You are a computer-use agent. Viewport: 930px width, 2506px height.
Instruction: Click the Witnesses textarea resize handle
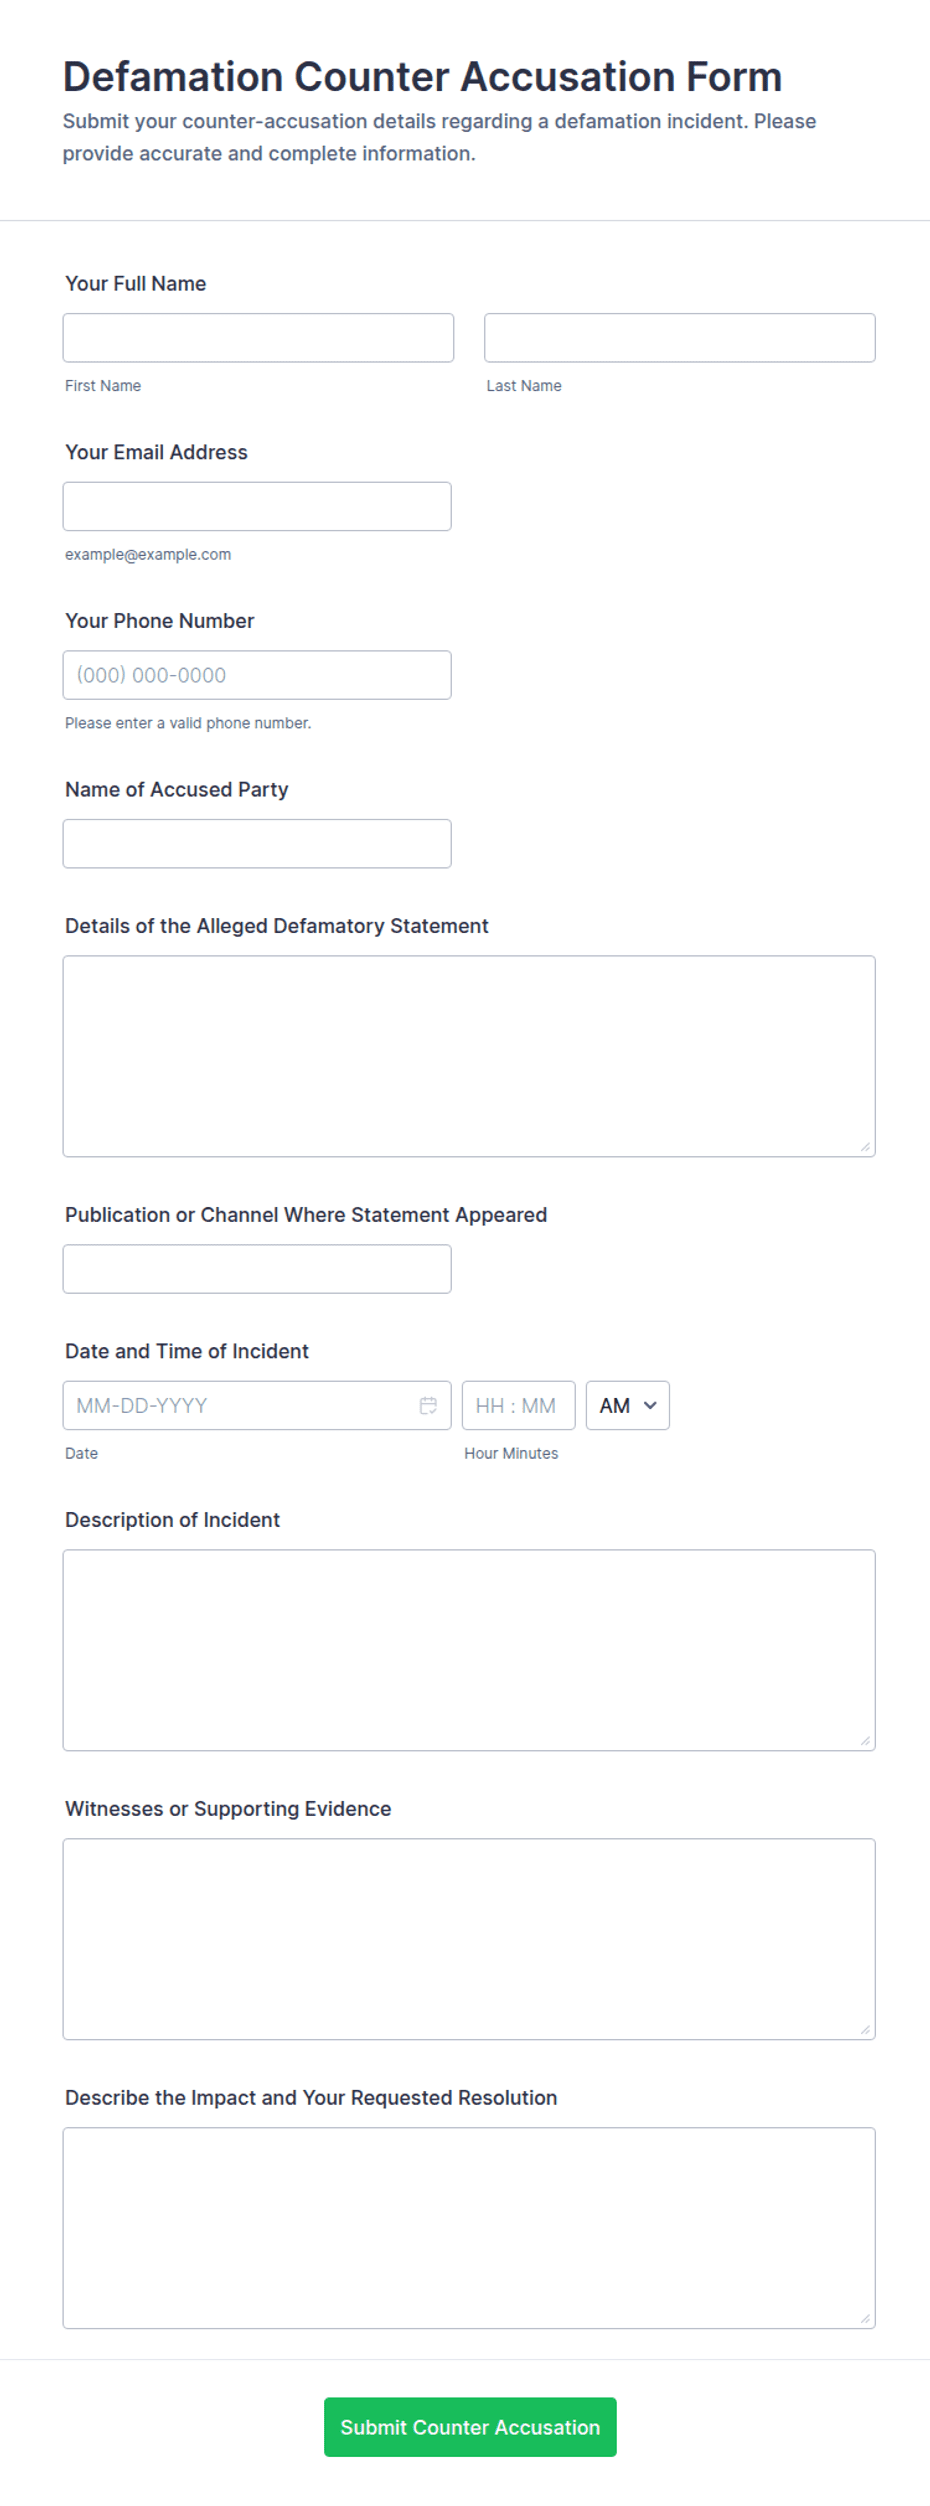(865, 2030)
